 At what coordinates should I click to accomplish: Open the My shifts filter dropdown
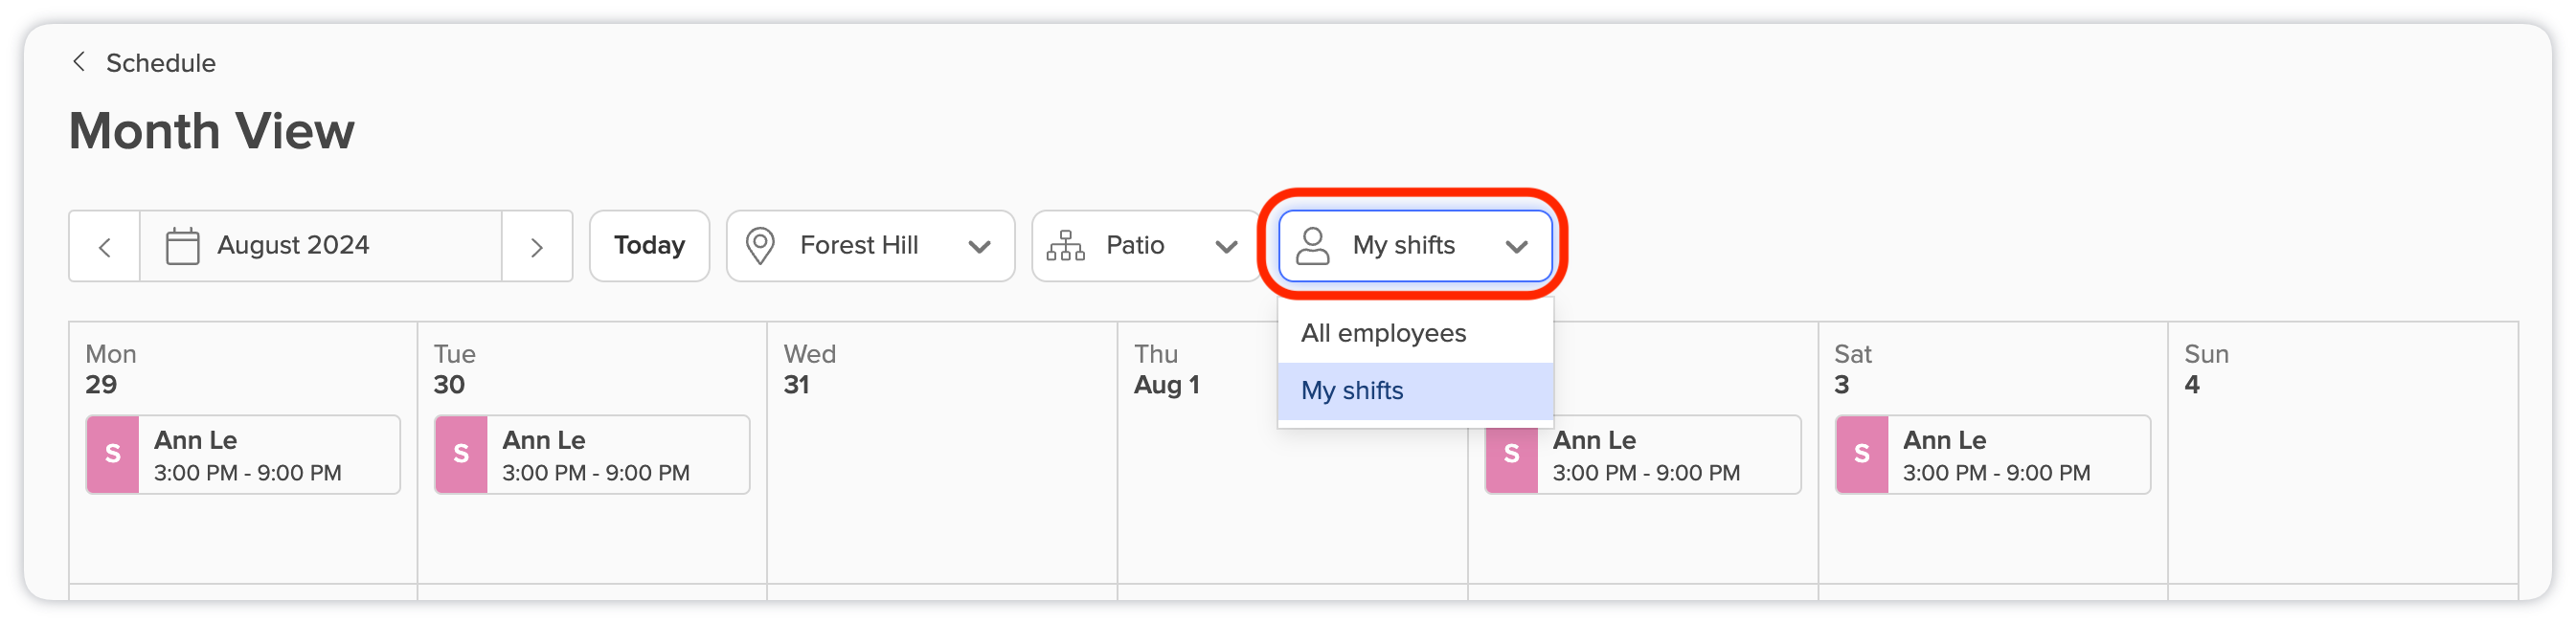point(1415,246)
